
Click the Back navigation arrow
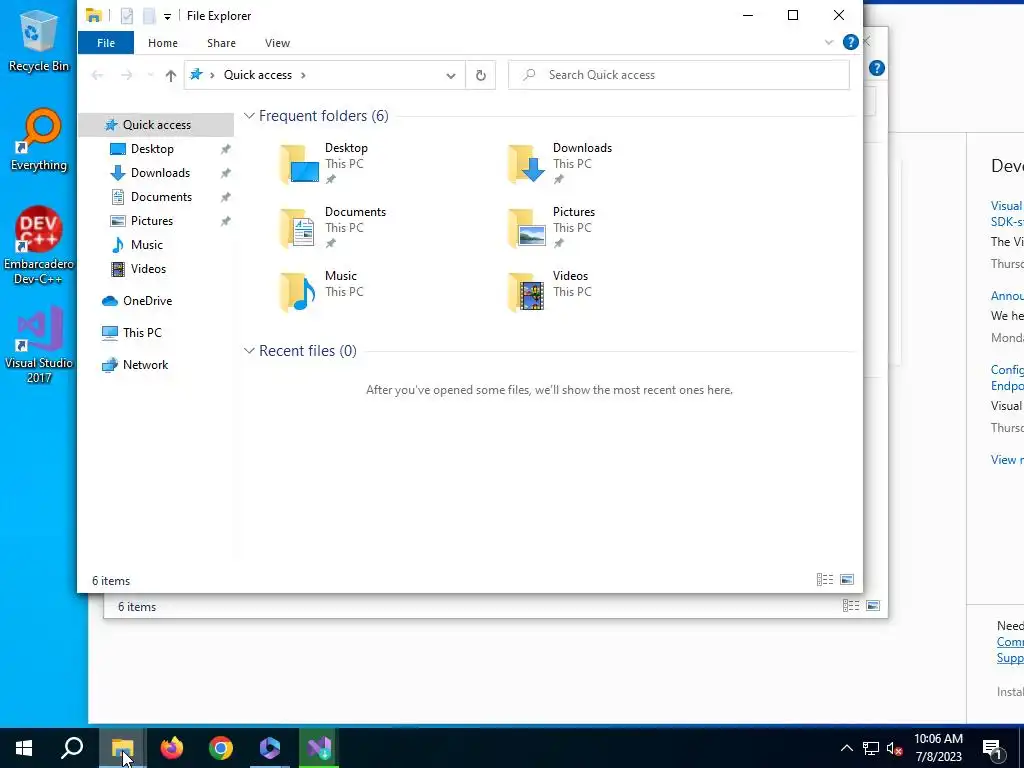97,75
